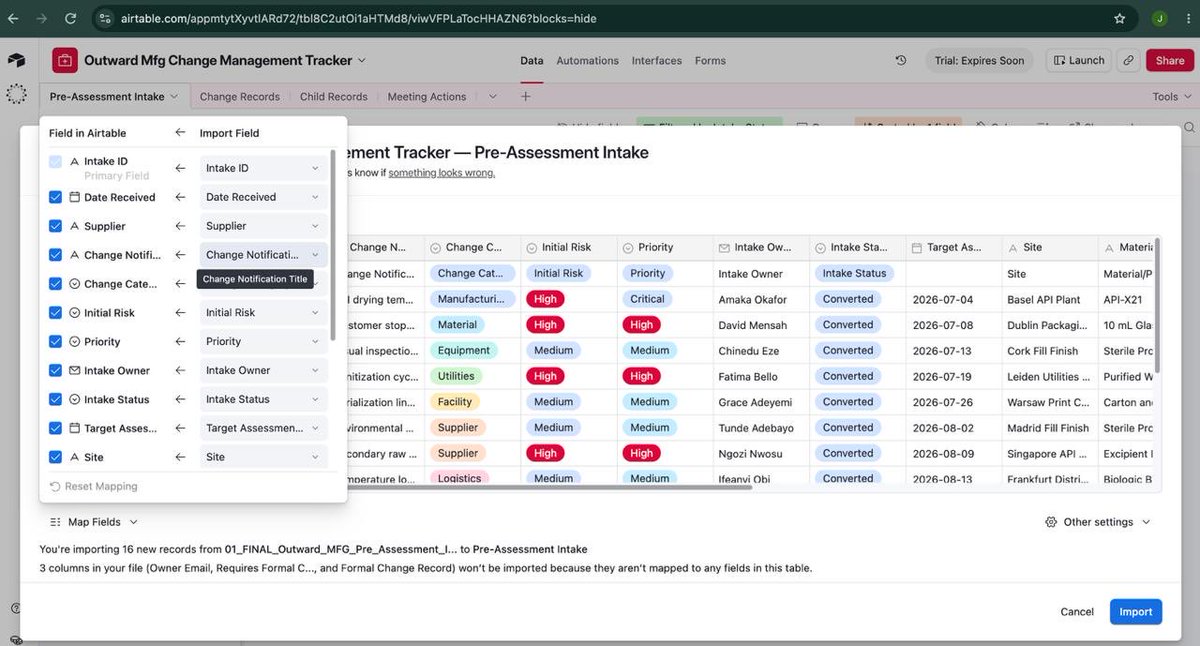Open the Initial Risk import field dropdown
This screenshot has height=646, width=1200.
click(x=263, y=312)
